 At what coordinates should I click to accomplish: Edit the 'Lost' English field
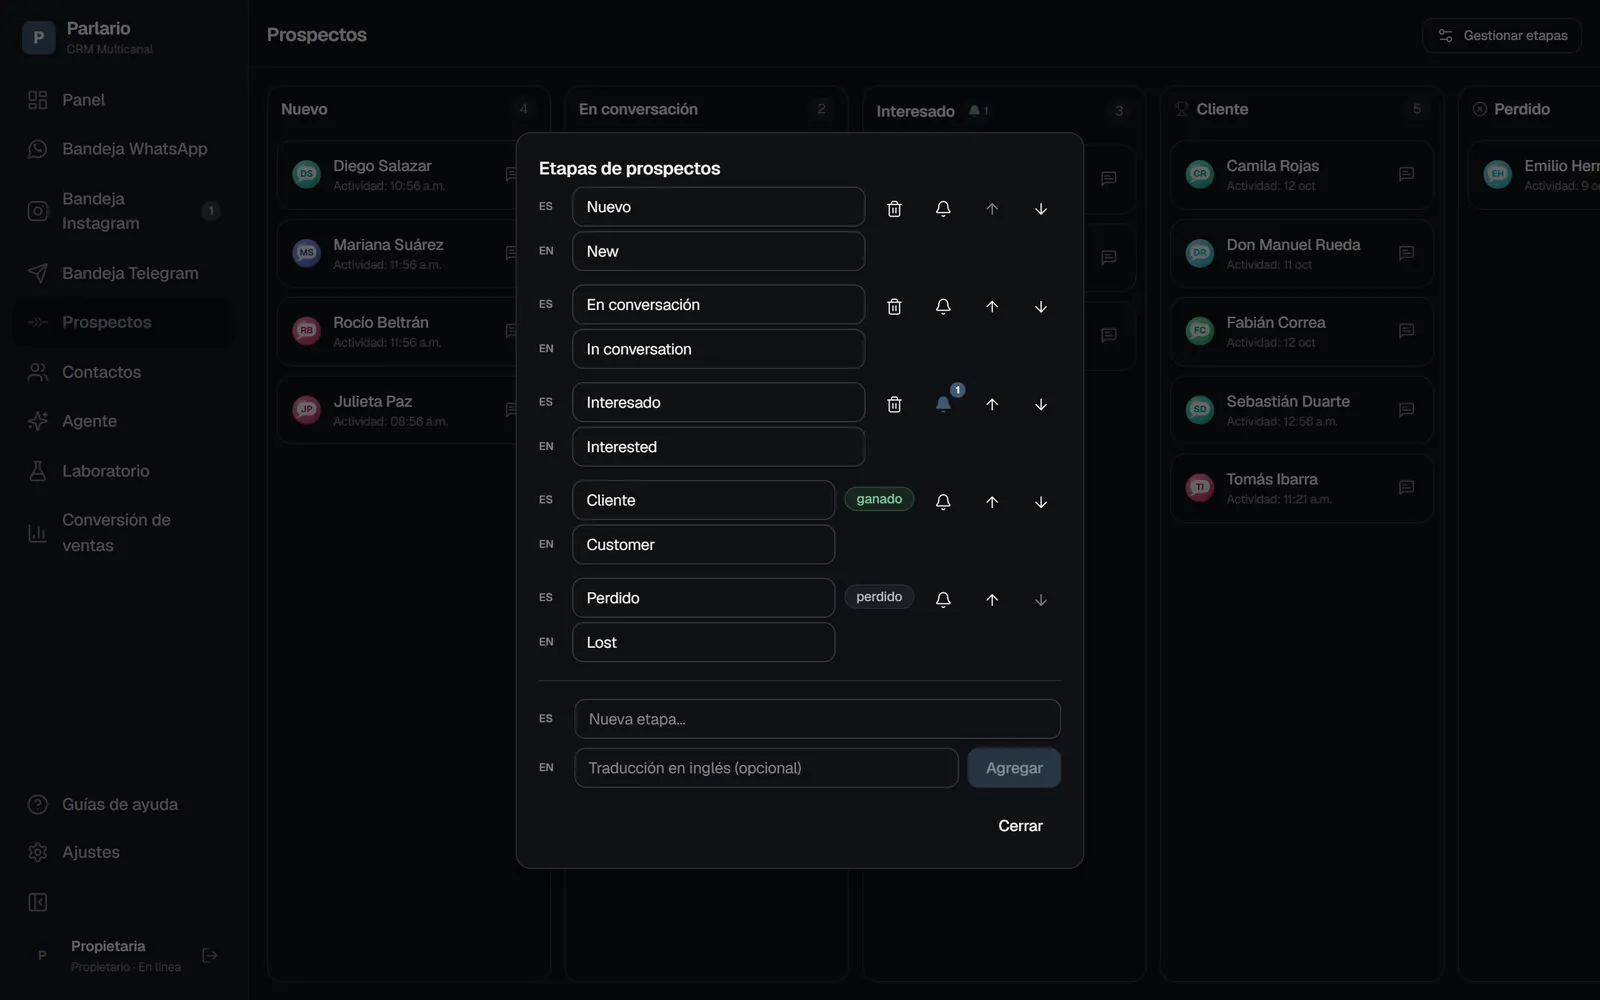(x=703, y=642)
